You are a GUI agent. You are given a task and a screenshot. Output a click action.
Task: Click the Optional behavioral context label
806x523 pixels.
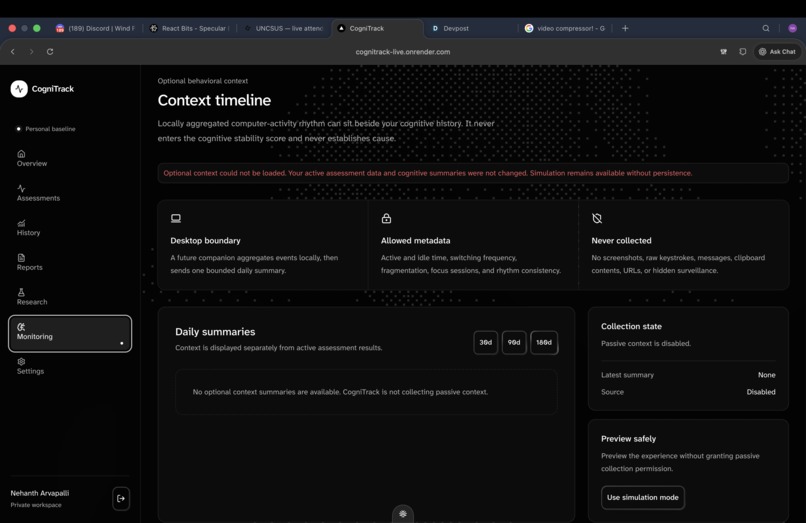[203, 81]
